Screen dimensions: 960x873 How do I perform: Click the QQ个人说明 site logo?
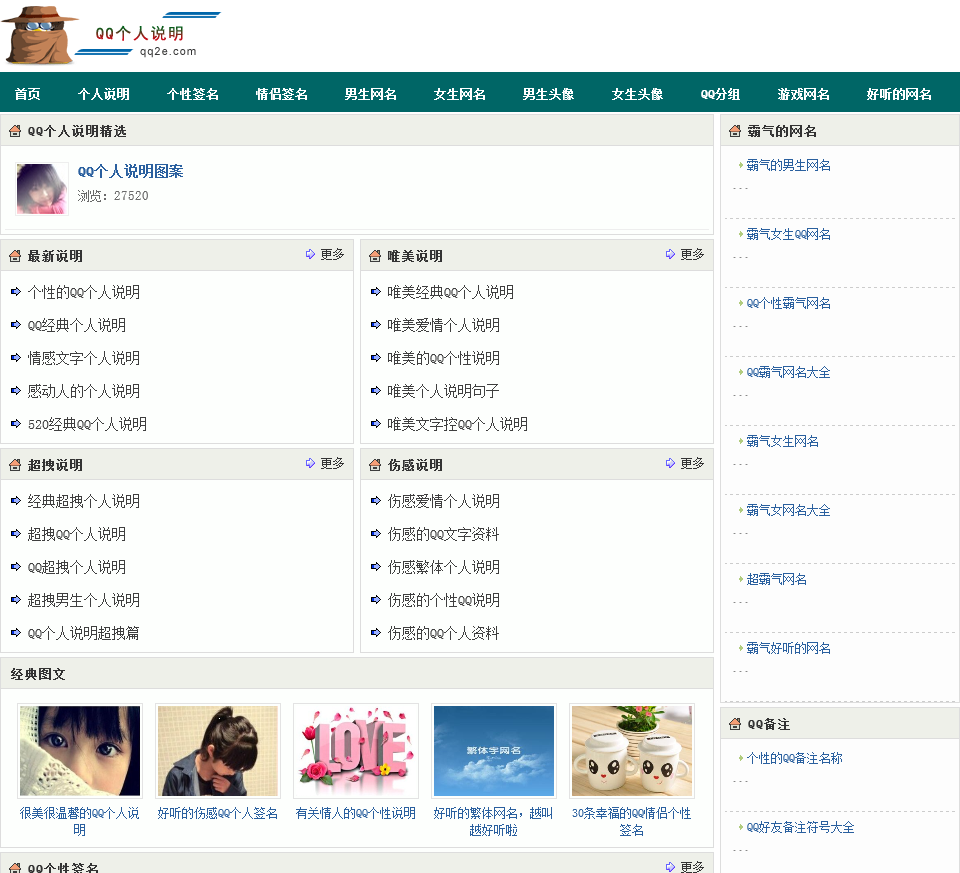point(111,35)
